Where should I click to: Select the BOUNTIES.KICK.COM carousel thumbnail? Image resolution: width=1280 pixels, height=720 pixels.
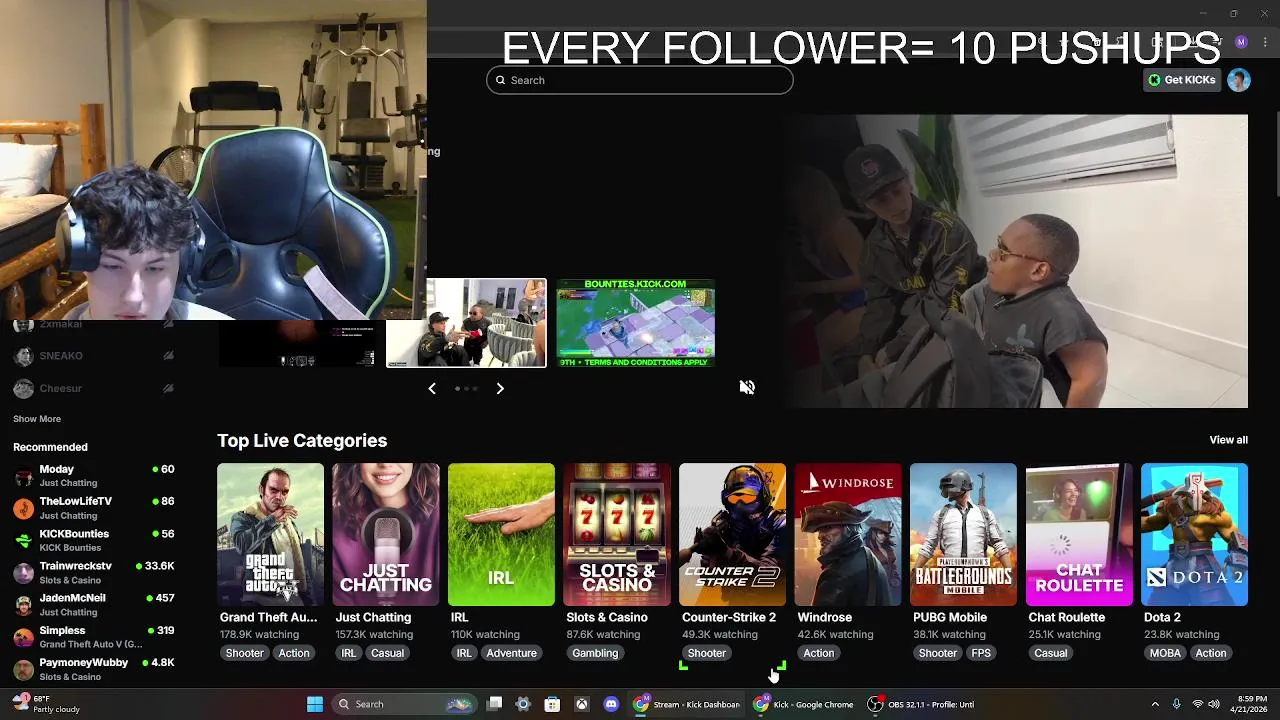636,323
